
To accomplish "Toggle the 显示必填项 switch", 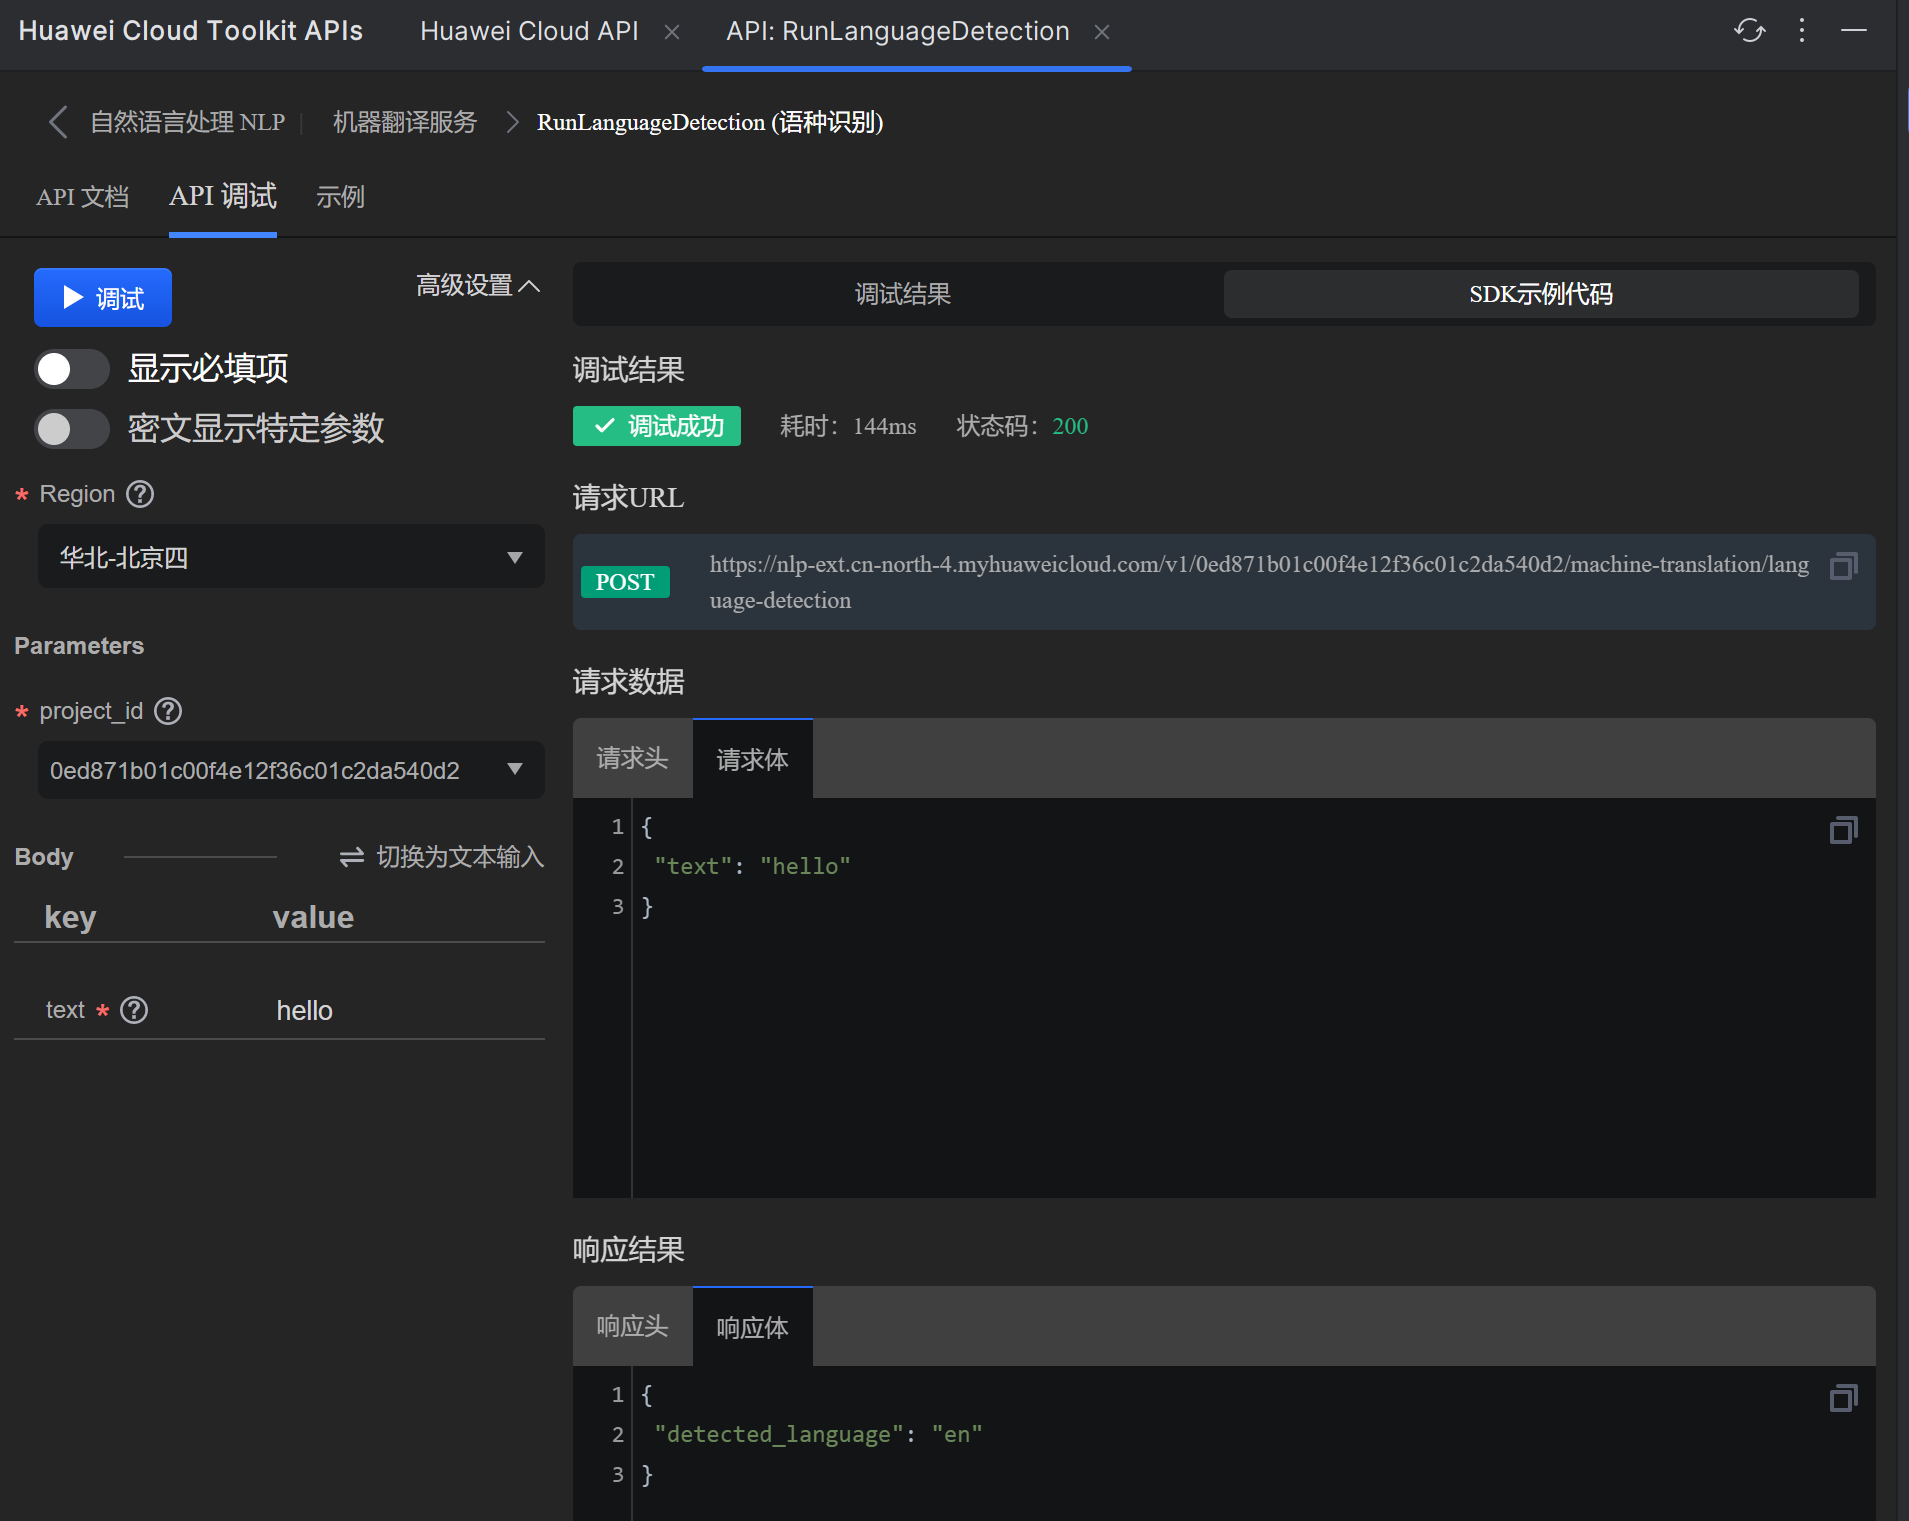I will (x=72, y=369).
